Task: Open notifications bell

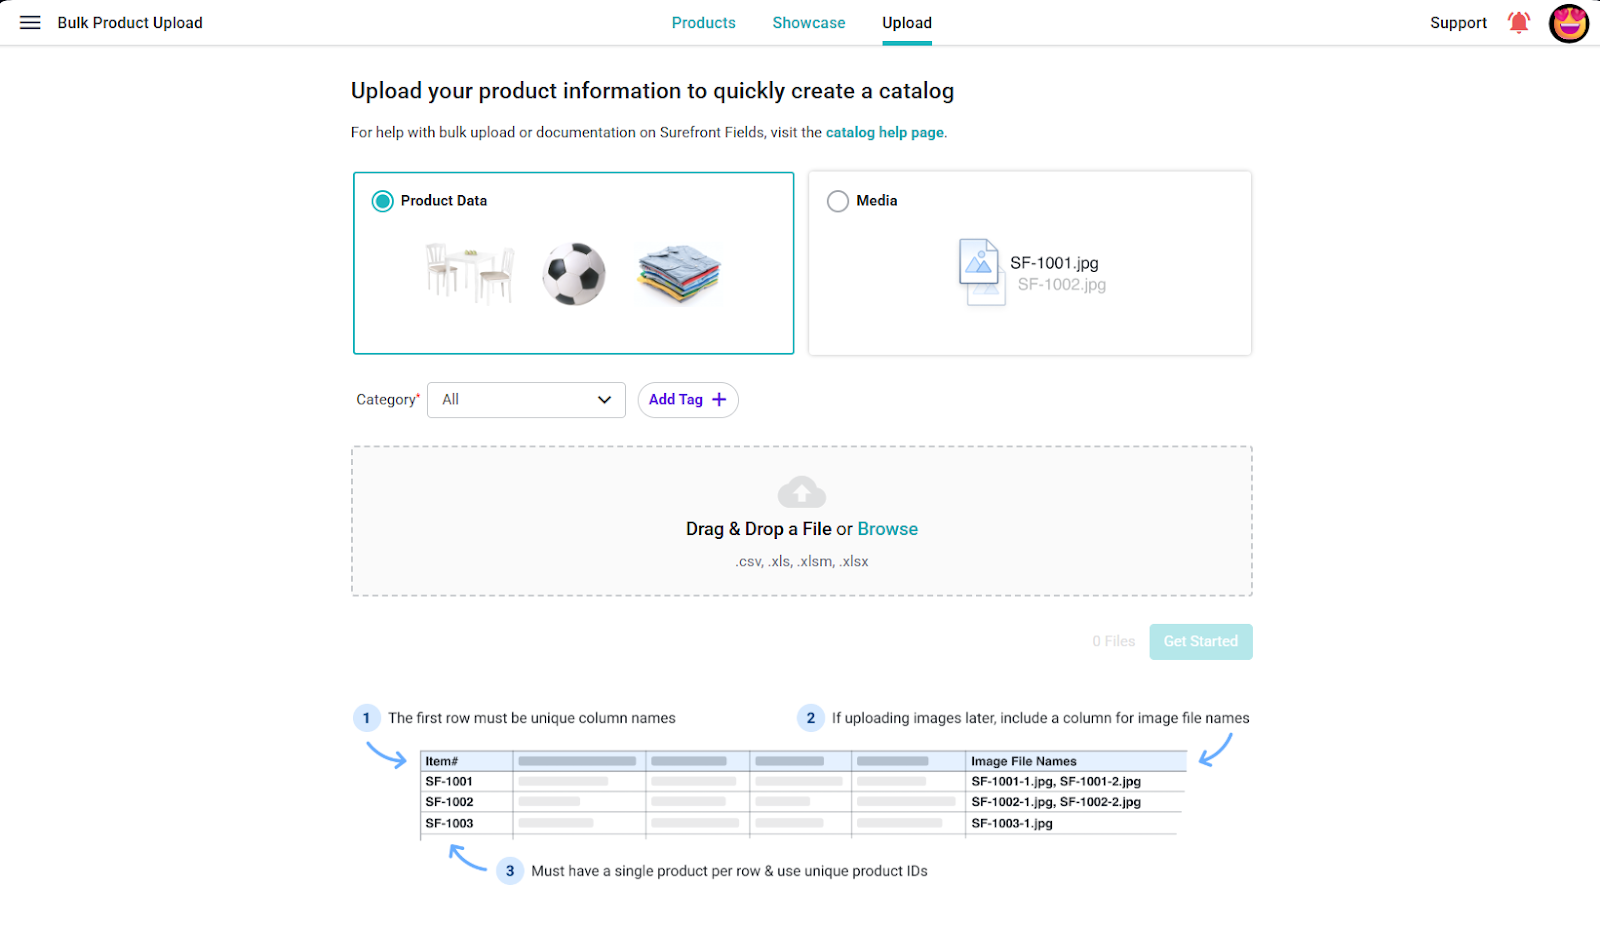Action: click(x=1519, y=23)
